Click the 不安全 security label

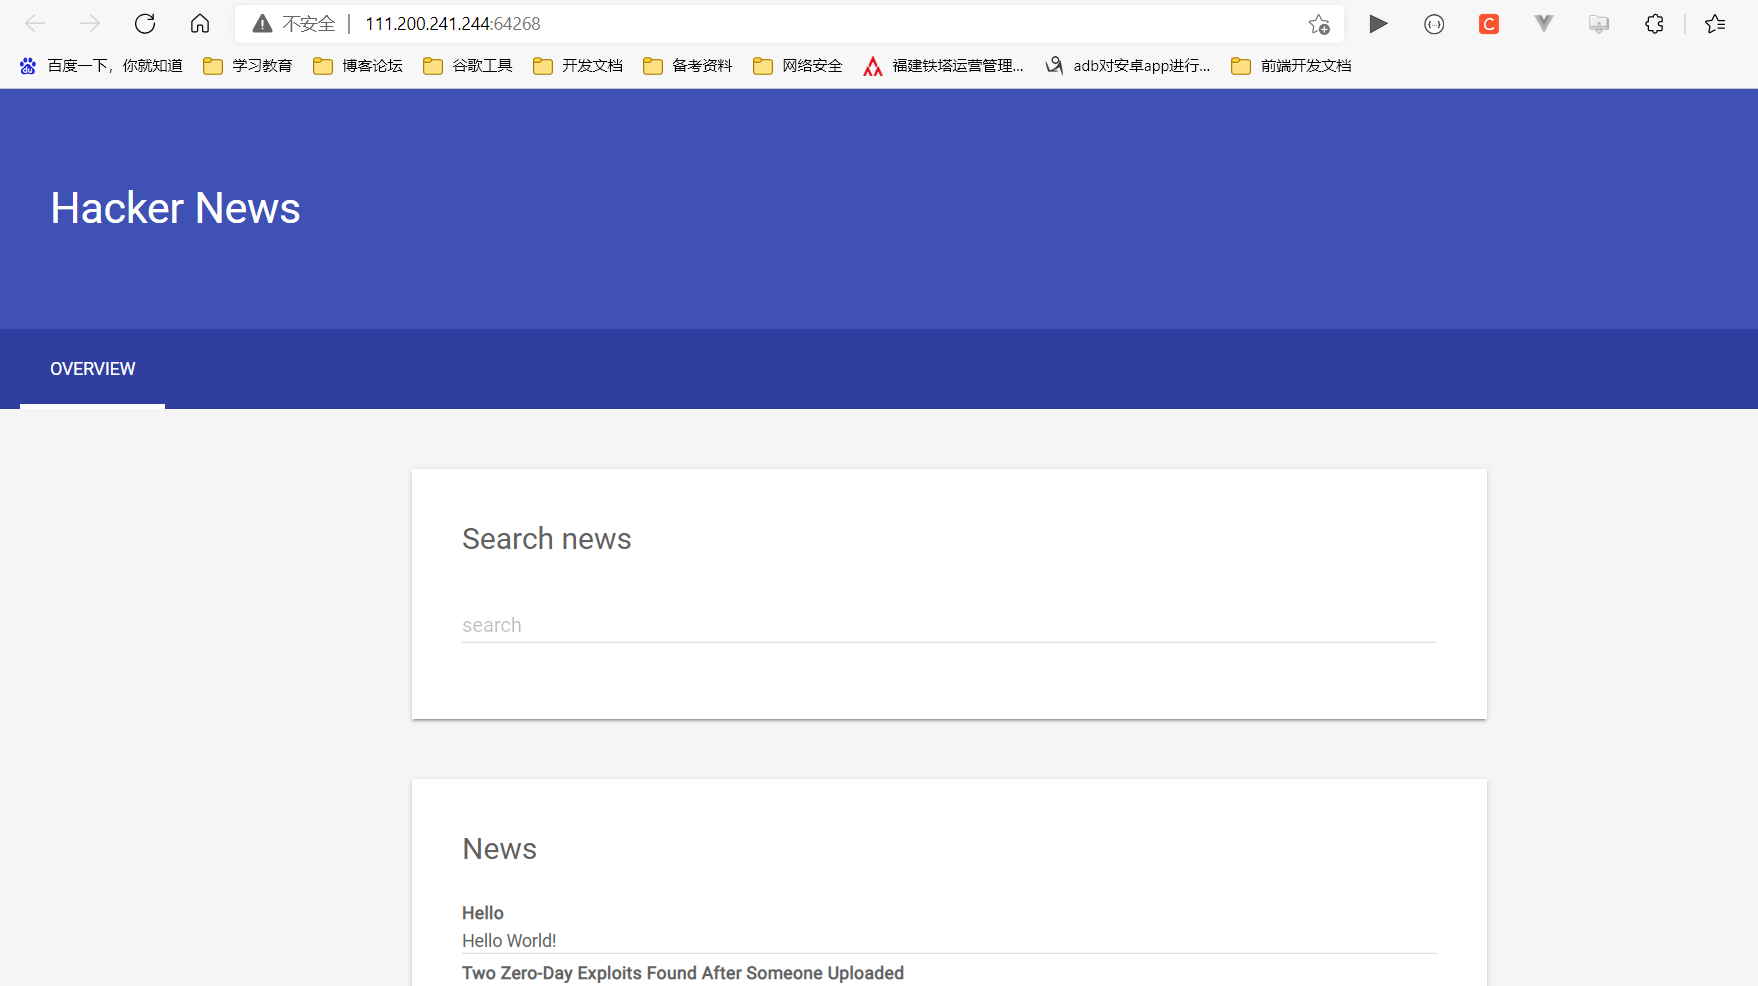click(x=309, y=24)
